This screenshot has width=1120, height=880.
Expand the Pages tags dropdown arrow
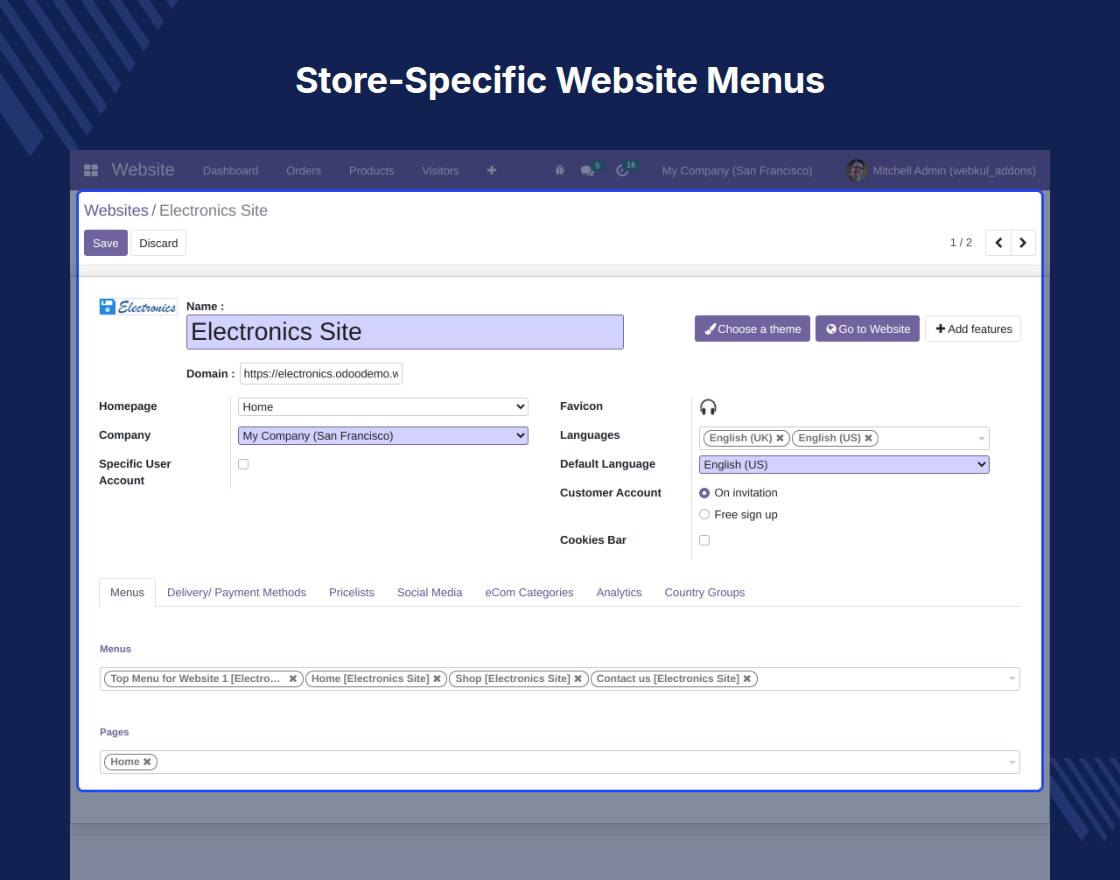pyautogui.click(x=1012, y=762)
